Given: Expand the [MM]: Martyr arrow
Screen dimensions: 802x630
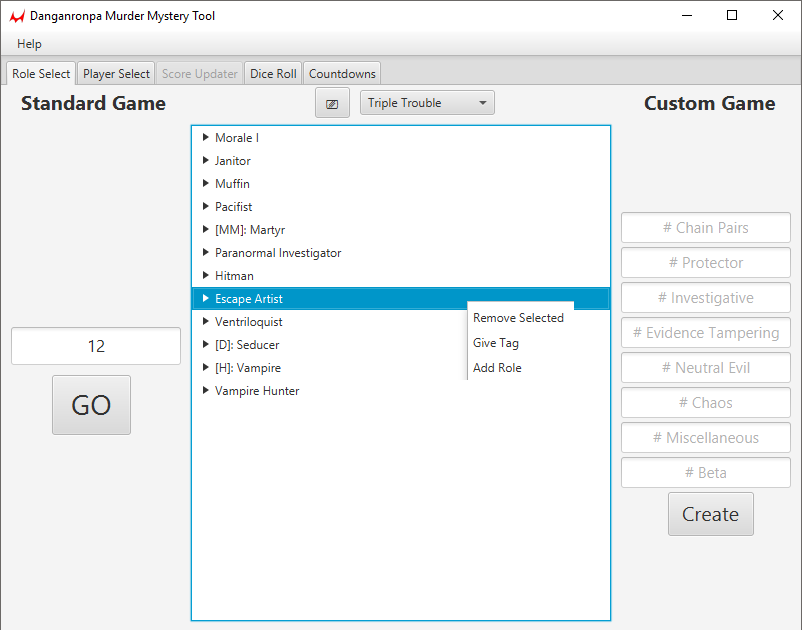Looking at the screenshot, I should [x=206, y=229].
